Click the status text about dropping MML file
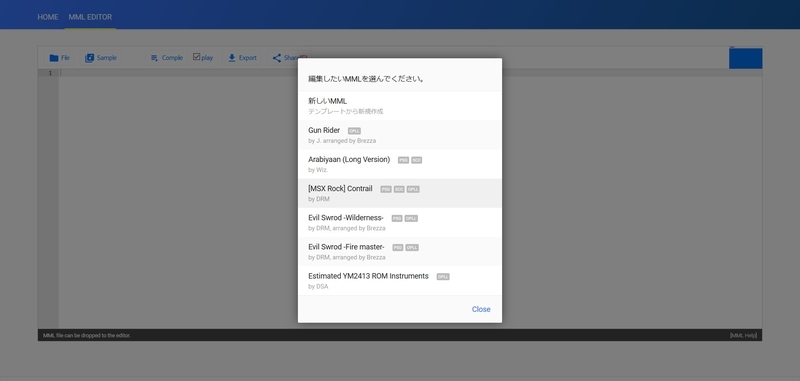This screenshot has height=381, width=800. (x=87, y=335)
